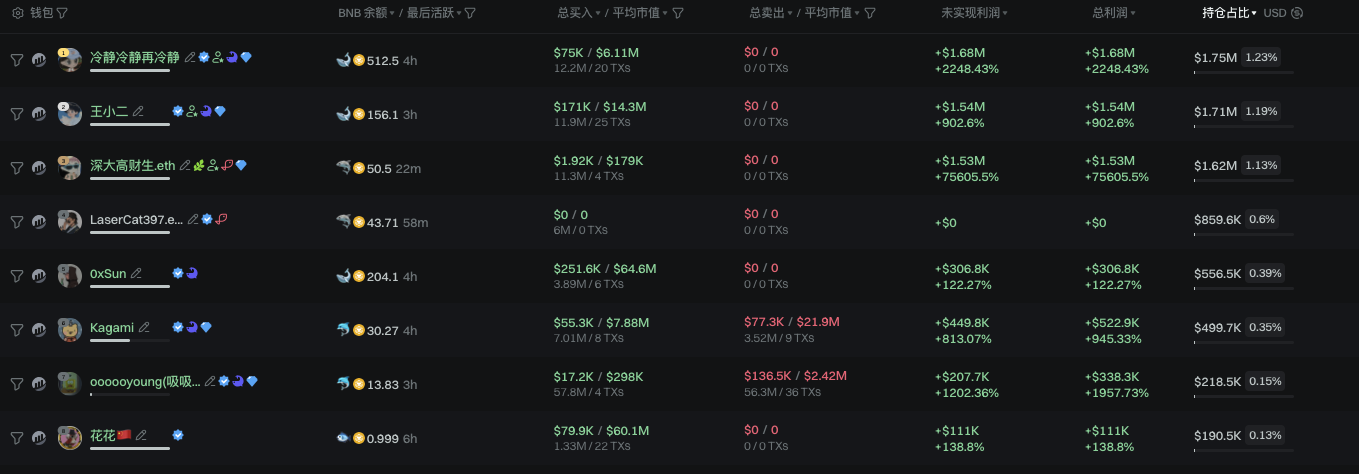Open the 冷静冷静再冷静 wallet link
The height and width of the screenshot is (474, 1359).
(x=134, y=57)
